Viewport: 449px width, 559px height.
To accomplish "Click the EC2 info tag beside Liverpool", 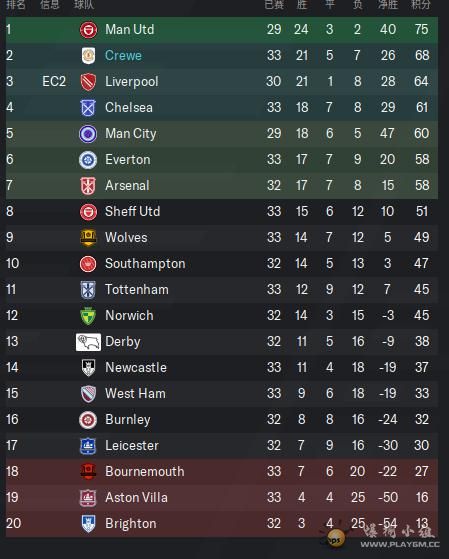I will click(x=54, y=82).
